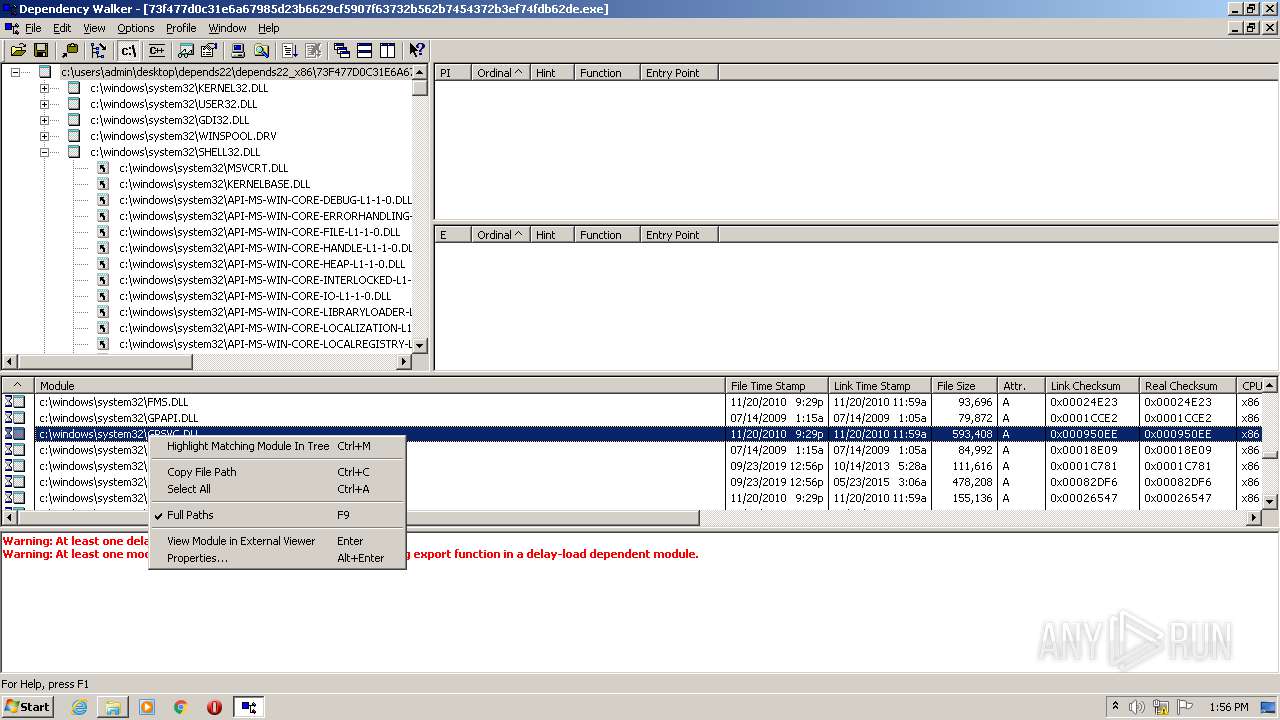The height and width of the screenshot is (720, 1280).
Task: Click the Stop Profiling toolbar icon
Action: click(313, 50)
